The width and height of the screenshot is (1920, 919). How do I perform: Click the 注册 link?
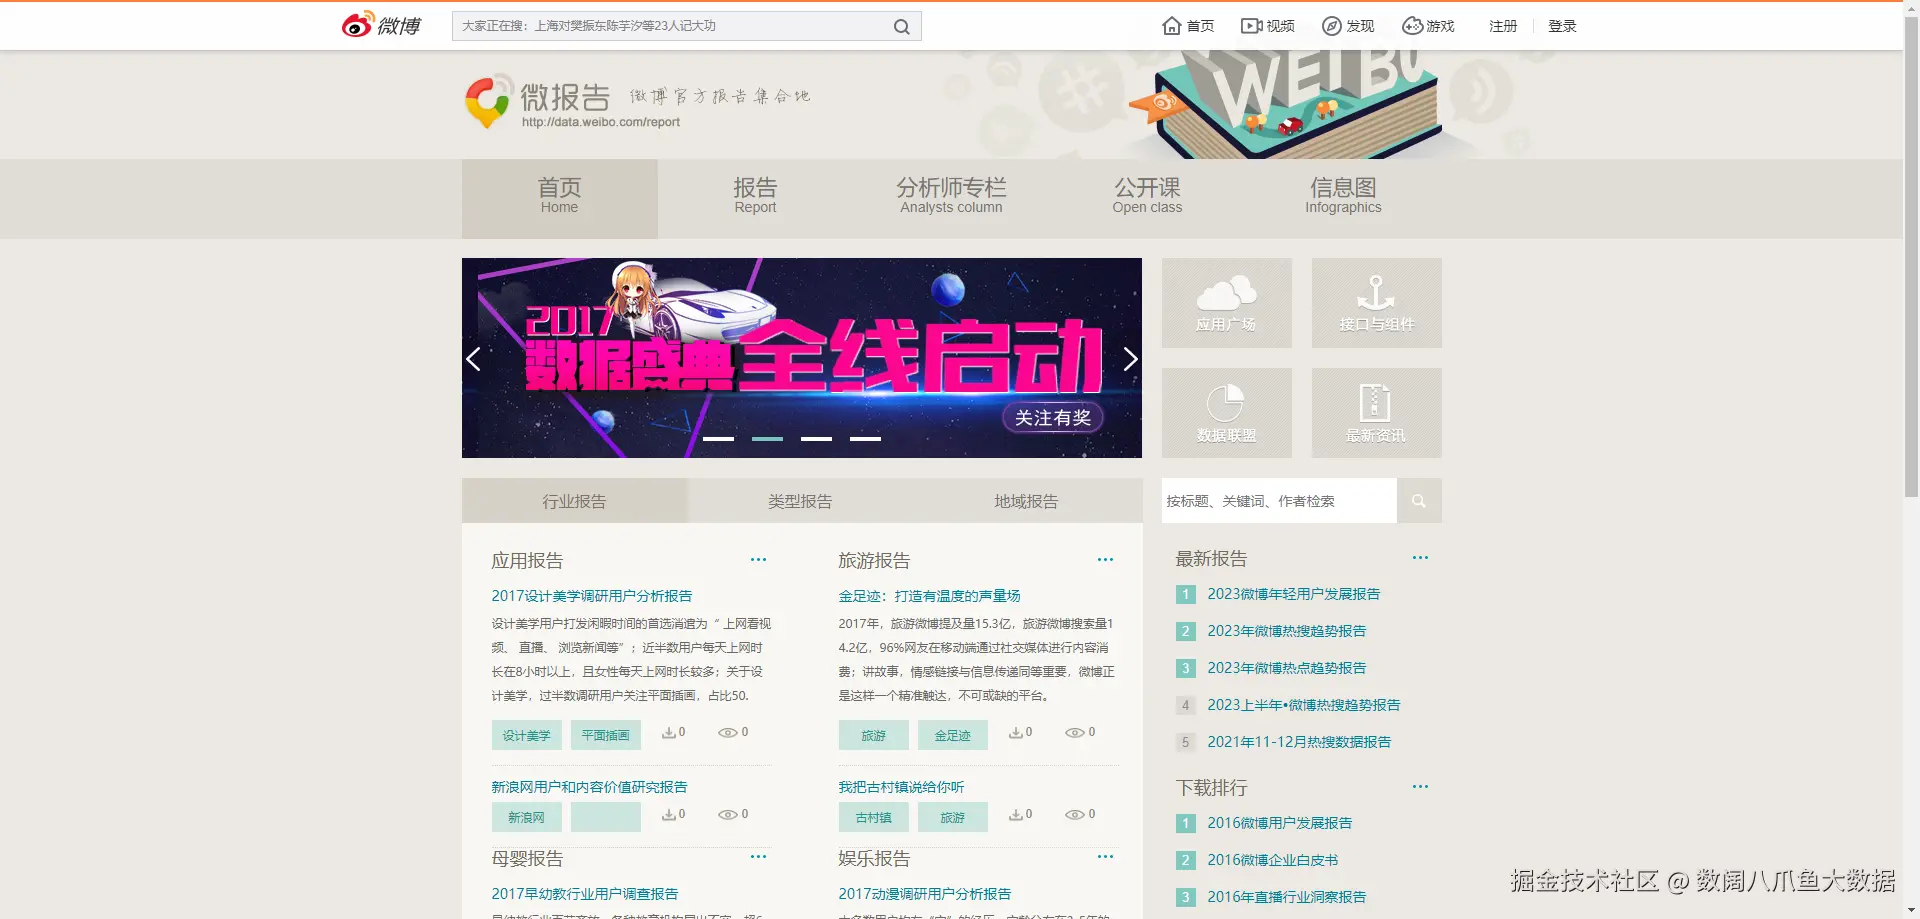click(x=1503, y=26)
